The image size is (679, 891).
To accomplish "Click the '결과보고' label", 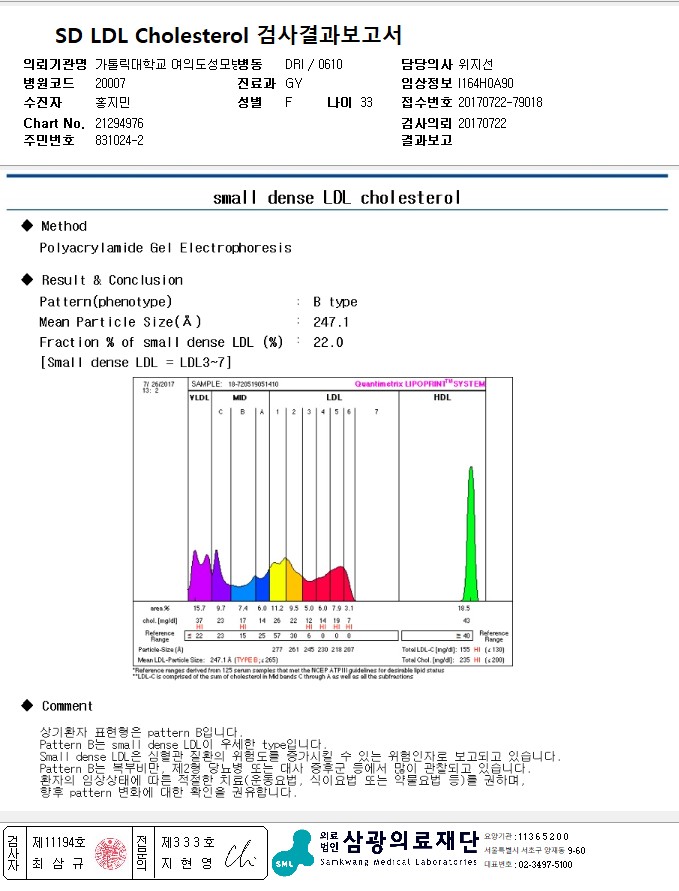I will 427,140.
